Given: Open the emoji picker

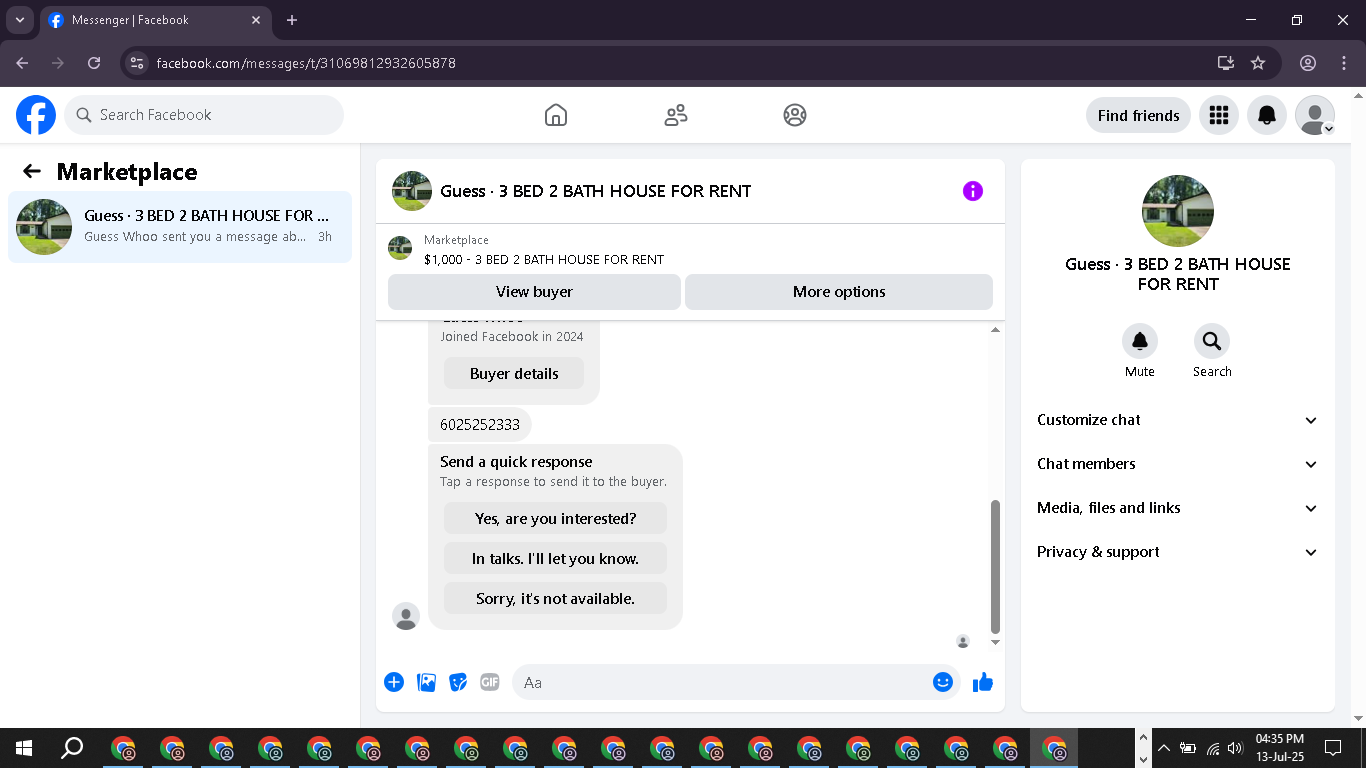Looking at the screenshot, I should click(x=942, y=682).
